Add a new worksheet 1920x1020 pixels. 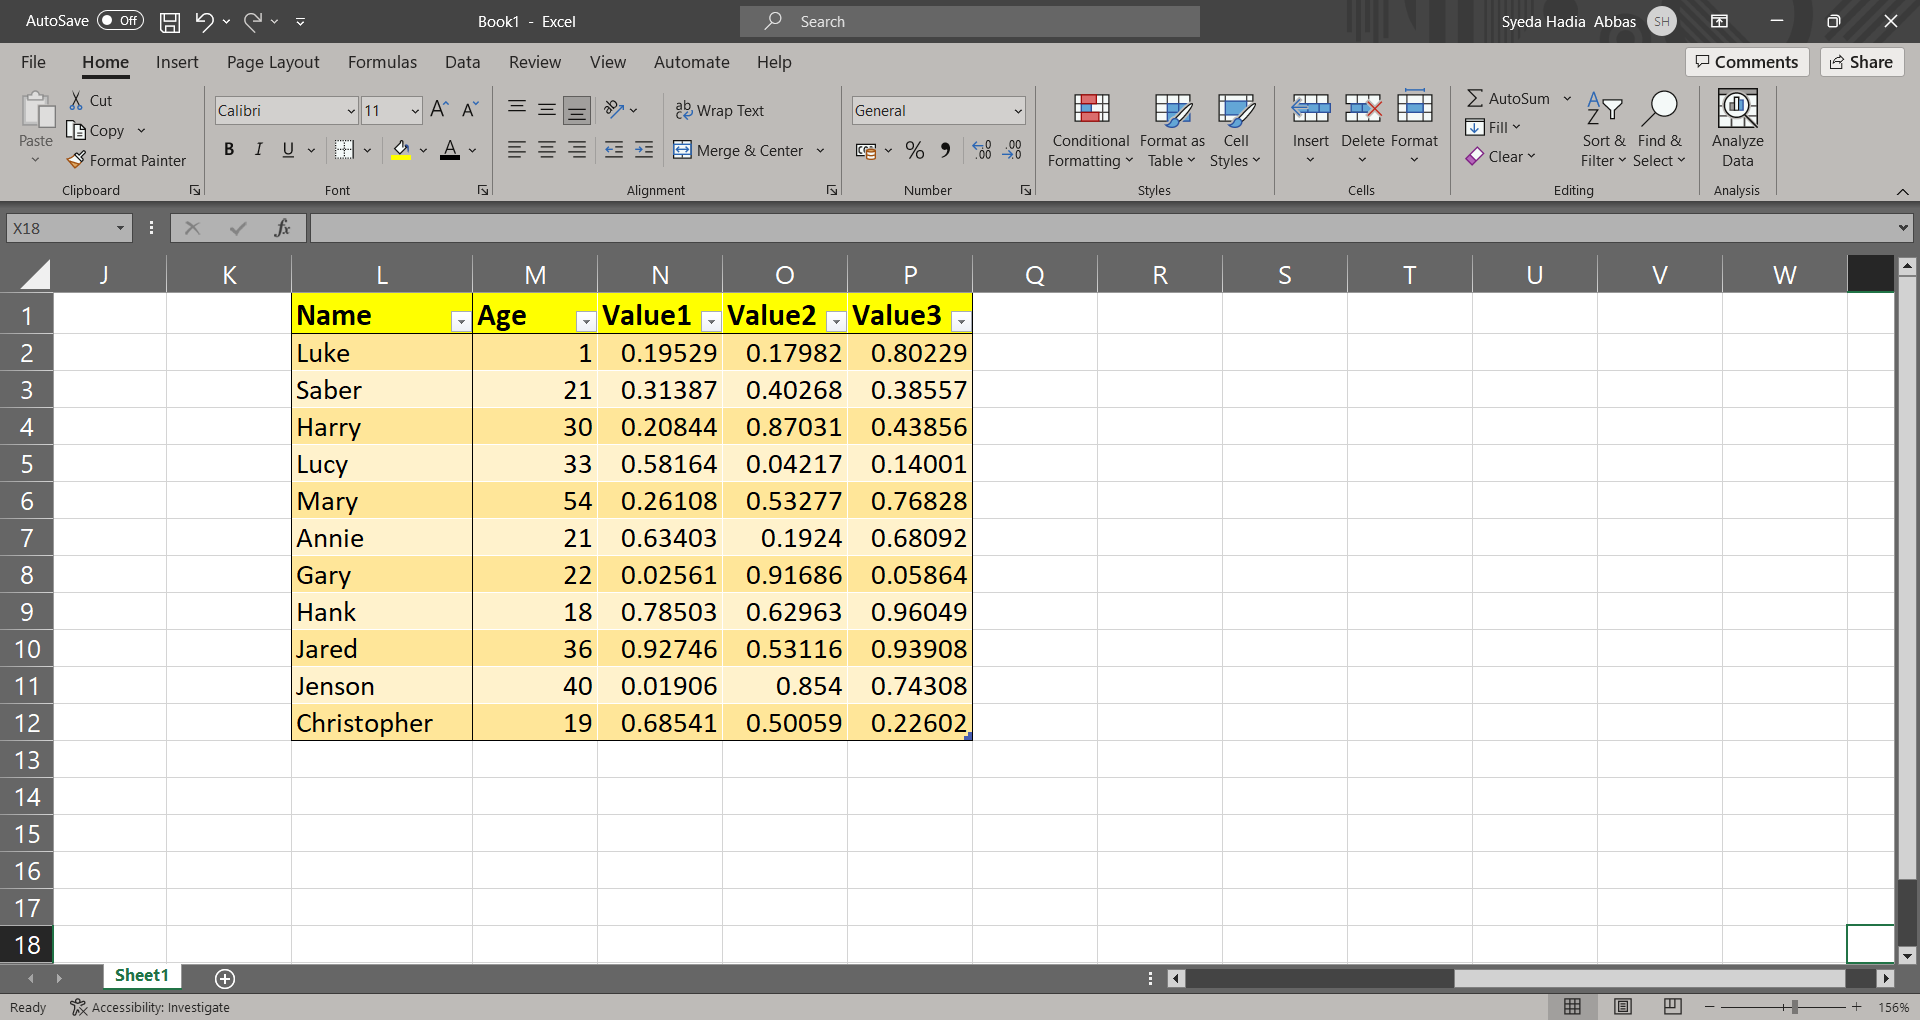pos(224,978)
